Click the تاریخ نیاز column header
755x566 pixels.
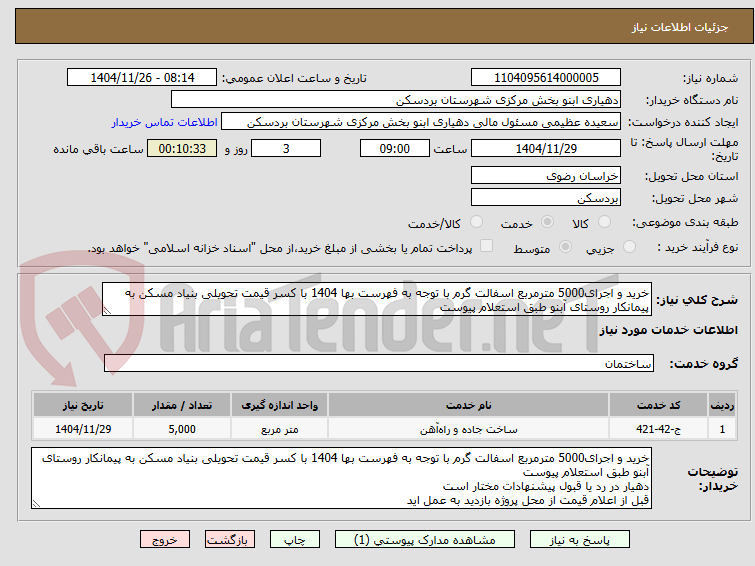click(83, 405)
